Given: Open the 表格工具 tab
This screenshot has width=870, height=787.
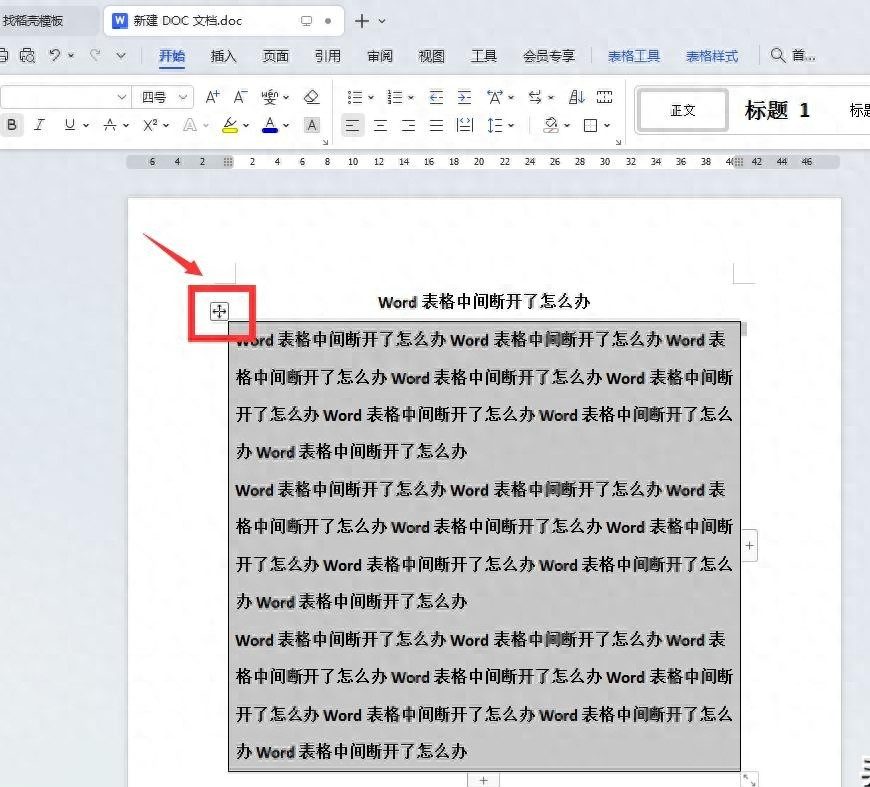Looking at the screenshot, I should click(634, 56).
